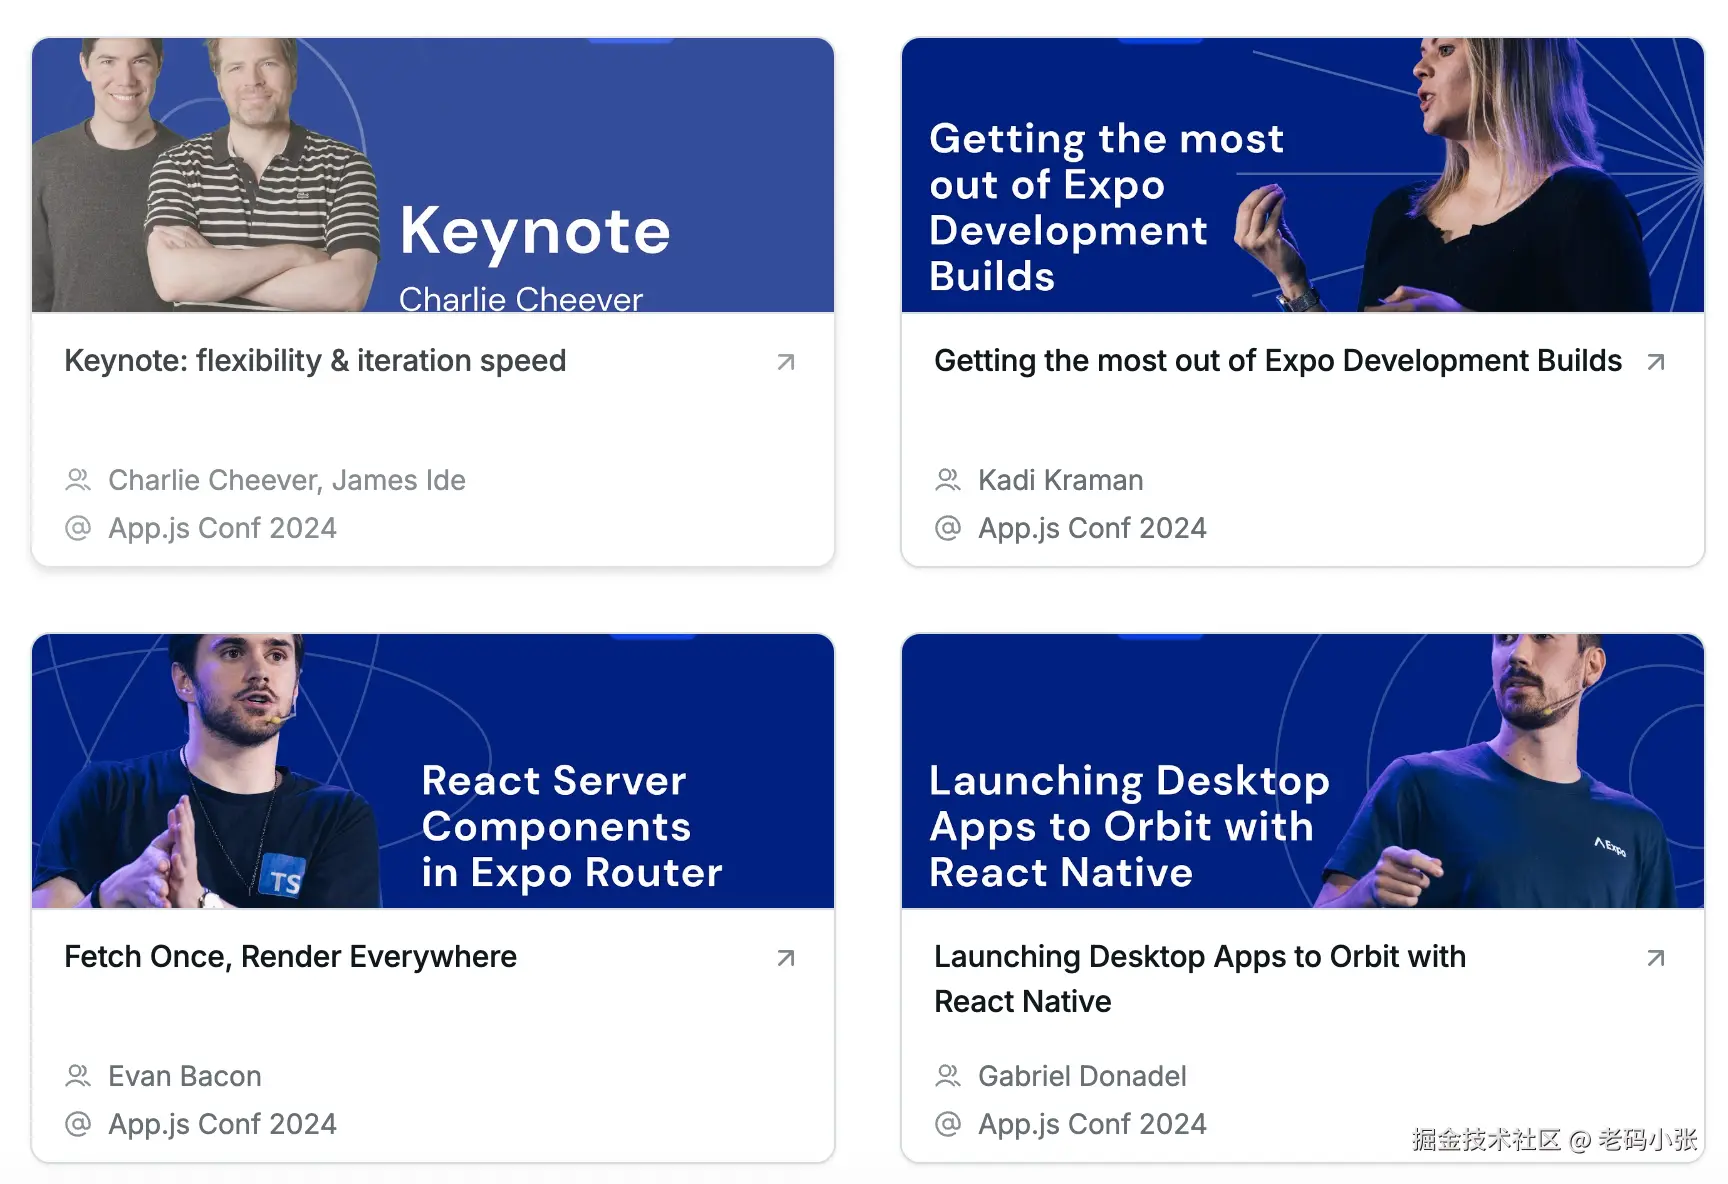1728x1184 pixels.
Task: Click the @ icon under Evan Bacon
Action: tap(78, 1124)
